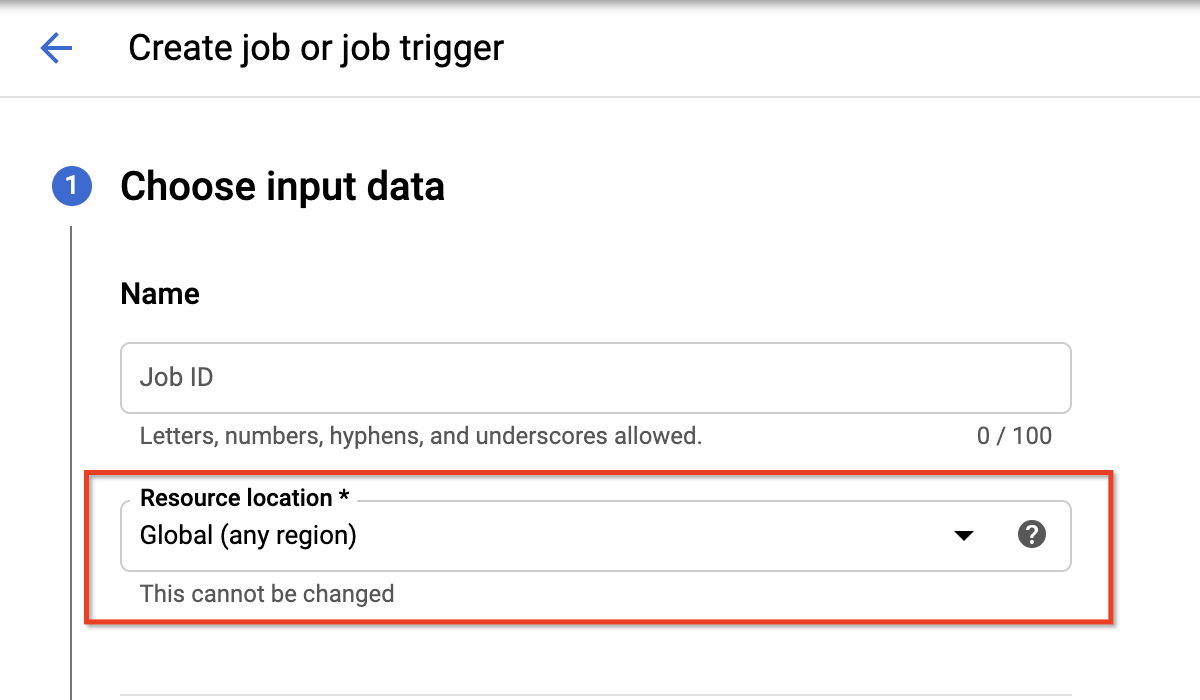The image size is (1200, 700).
Task: Click the "This cannot be changed" hint
Action: pos(267,594)
